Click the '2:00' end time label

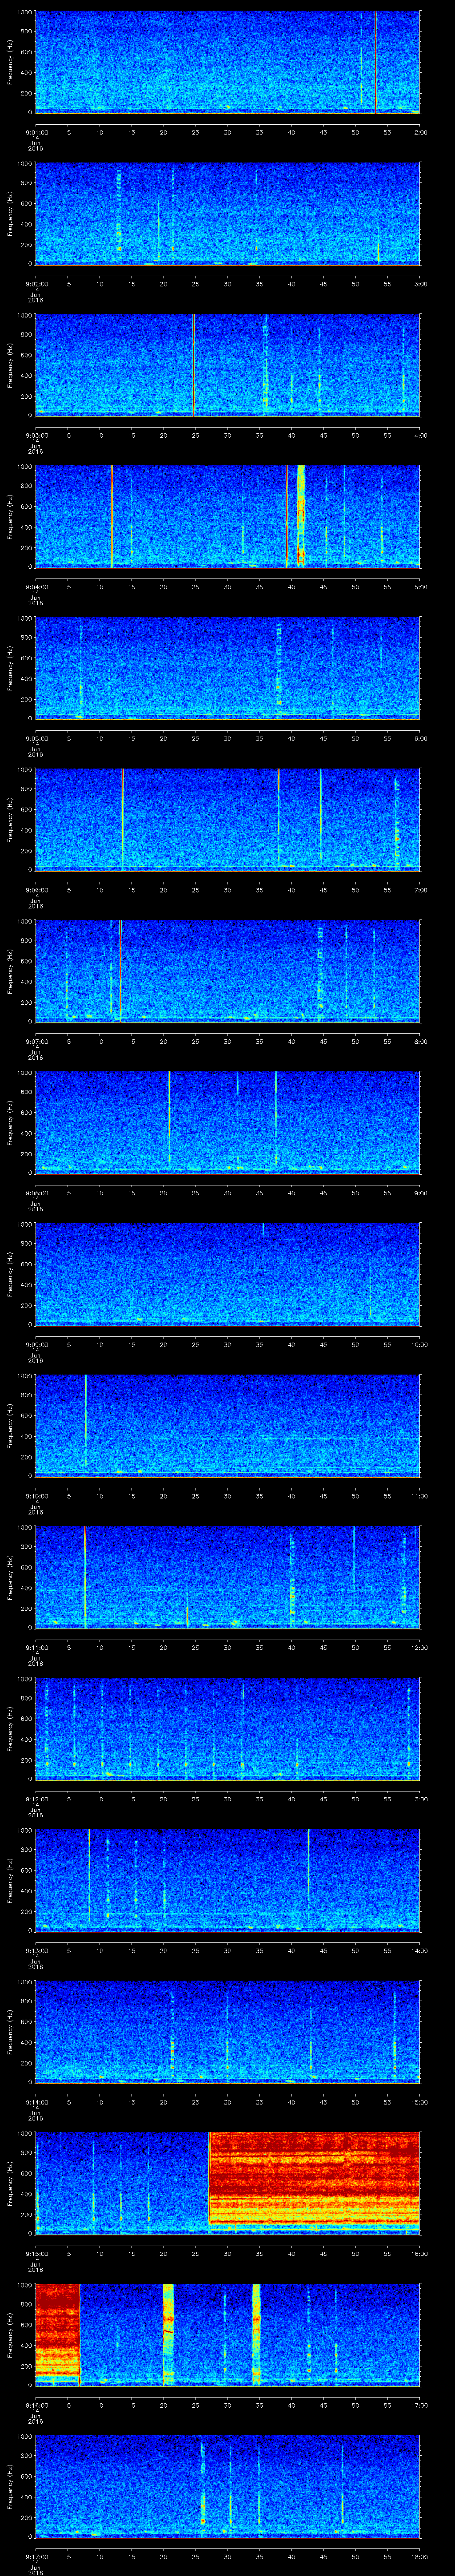point(420,131)
